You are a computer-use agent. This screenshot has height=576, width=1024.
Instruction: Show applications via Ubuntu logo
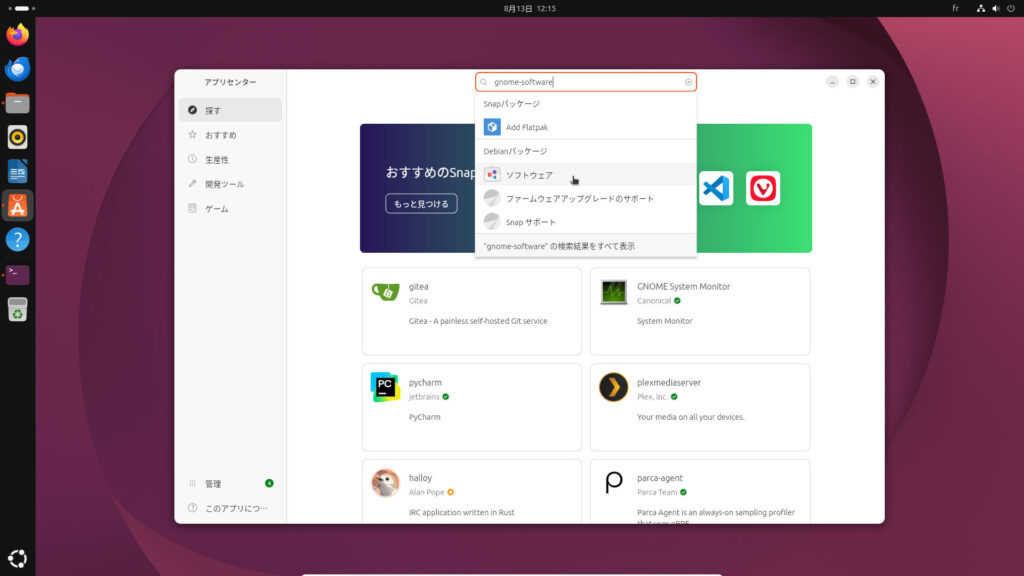(x=18, y=558)
